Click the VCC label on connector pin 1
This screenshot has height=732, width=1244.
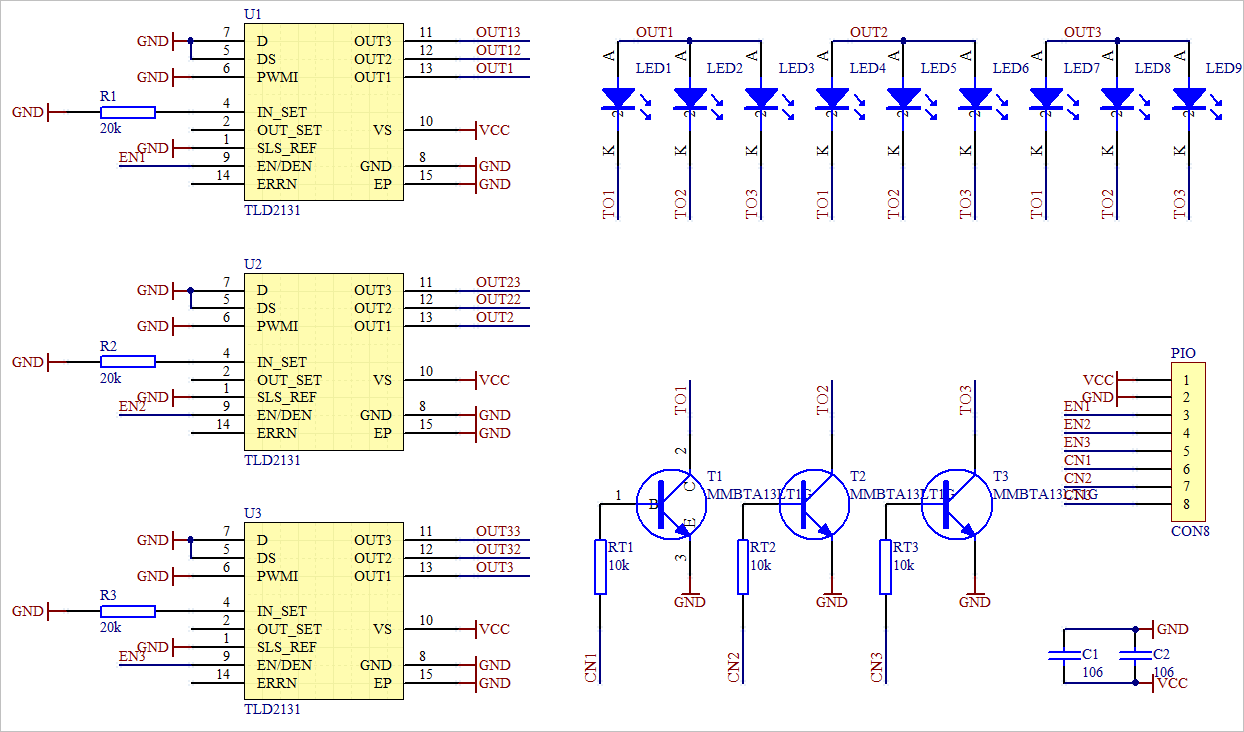[1098, 380]
